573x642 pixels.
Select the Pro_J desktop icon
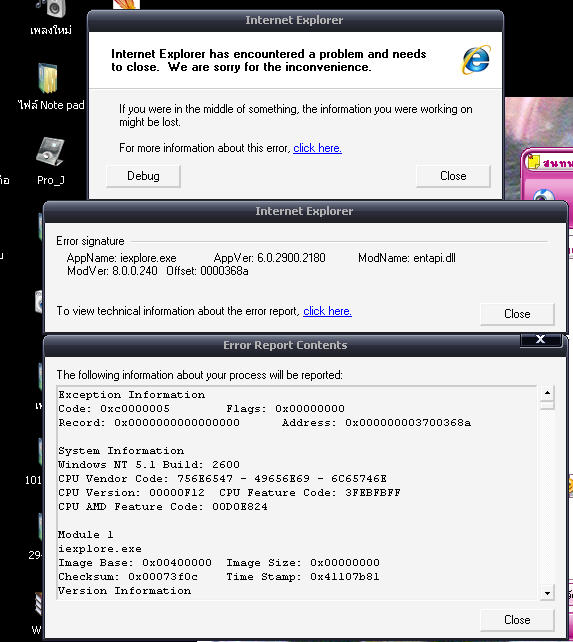[50, 161]
